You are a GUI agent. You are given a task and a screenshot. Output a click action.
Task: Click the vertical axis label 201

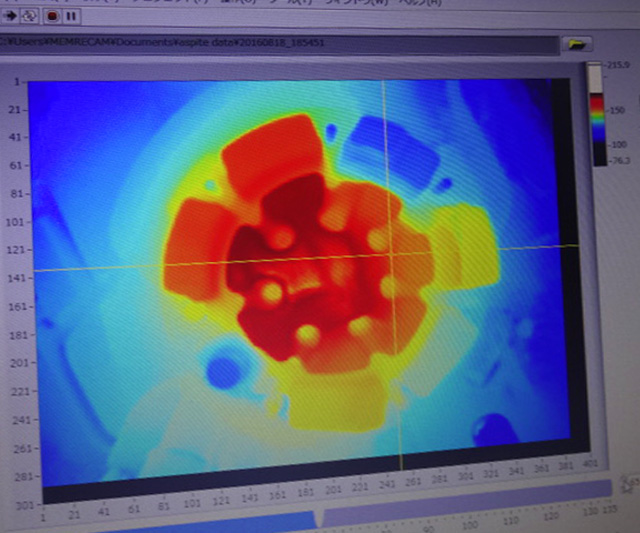point(18,363)
